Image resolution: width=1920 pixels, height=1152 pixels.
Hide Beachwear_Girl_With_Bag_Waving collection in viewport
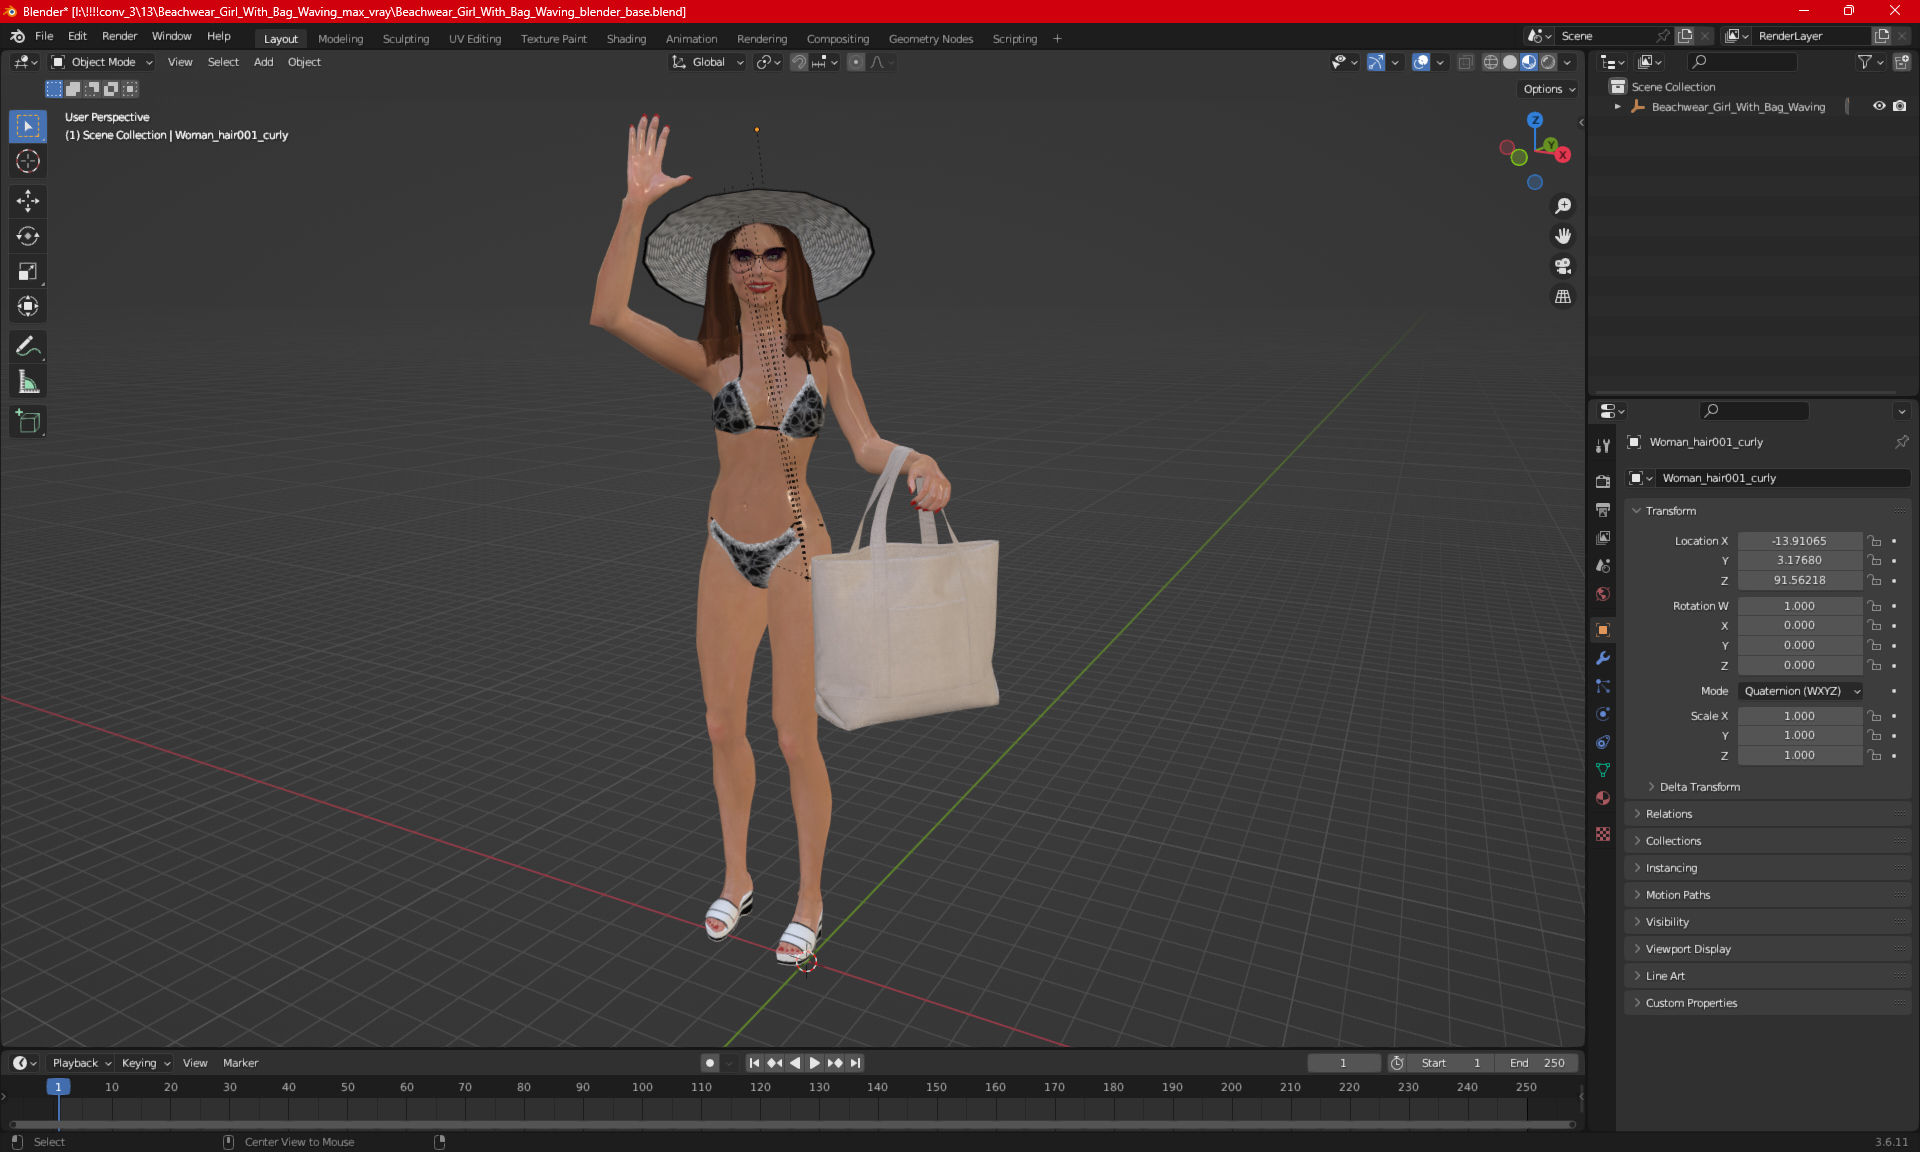(x=1879, y=106)
